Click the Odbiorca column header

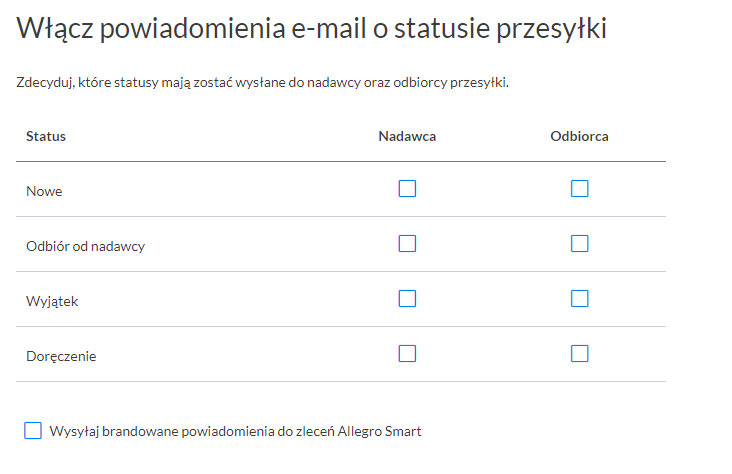[579, 136]
